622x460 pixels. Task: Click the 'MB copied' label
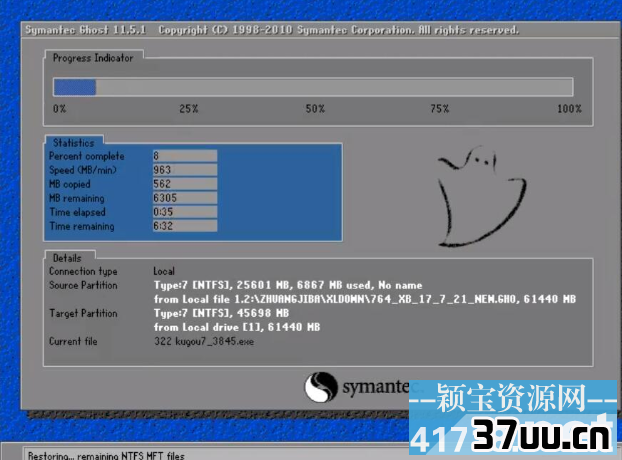click(70, 184)
